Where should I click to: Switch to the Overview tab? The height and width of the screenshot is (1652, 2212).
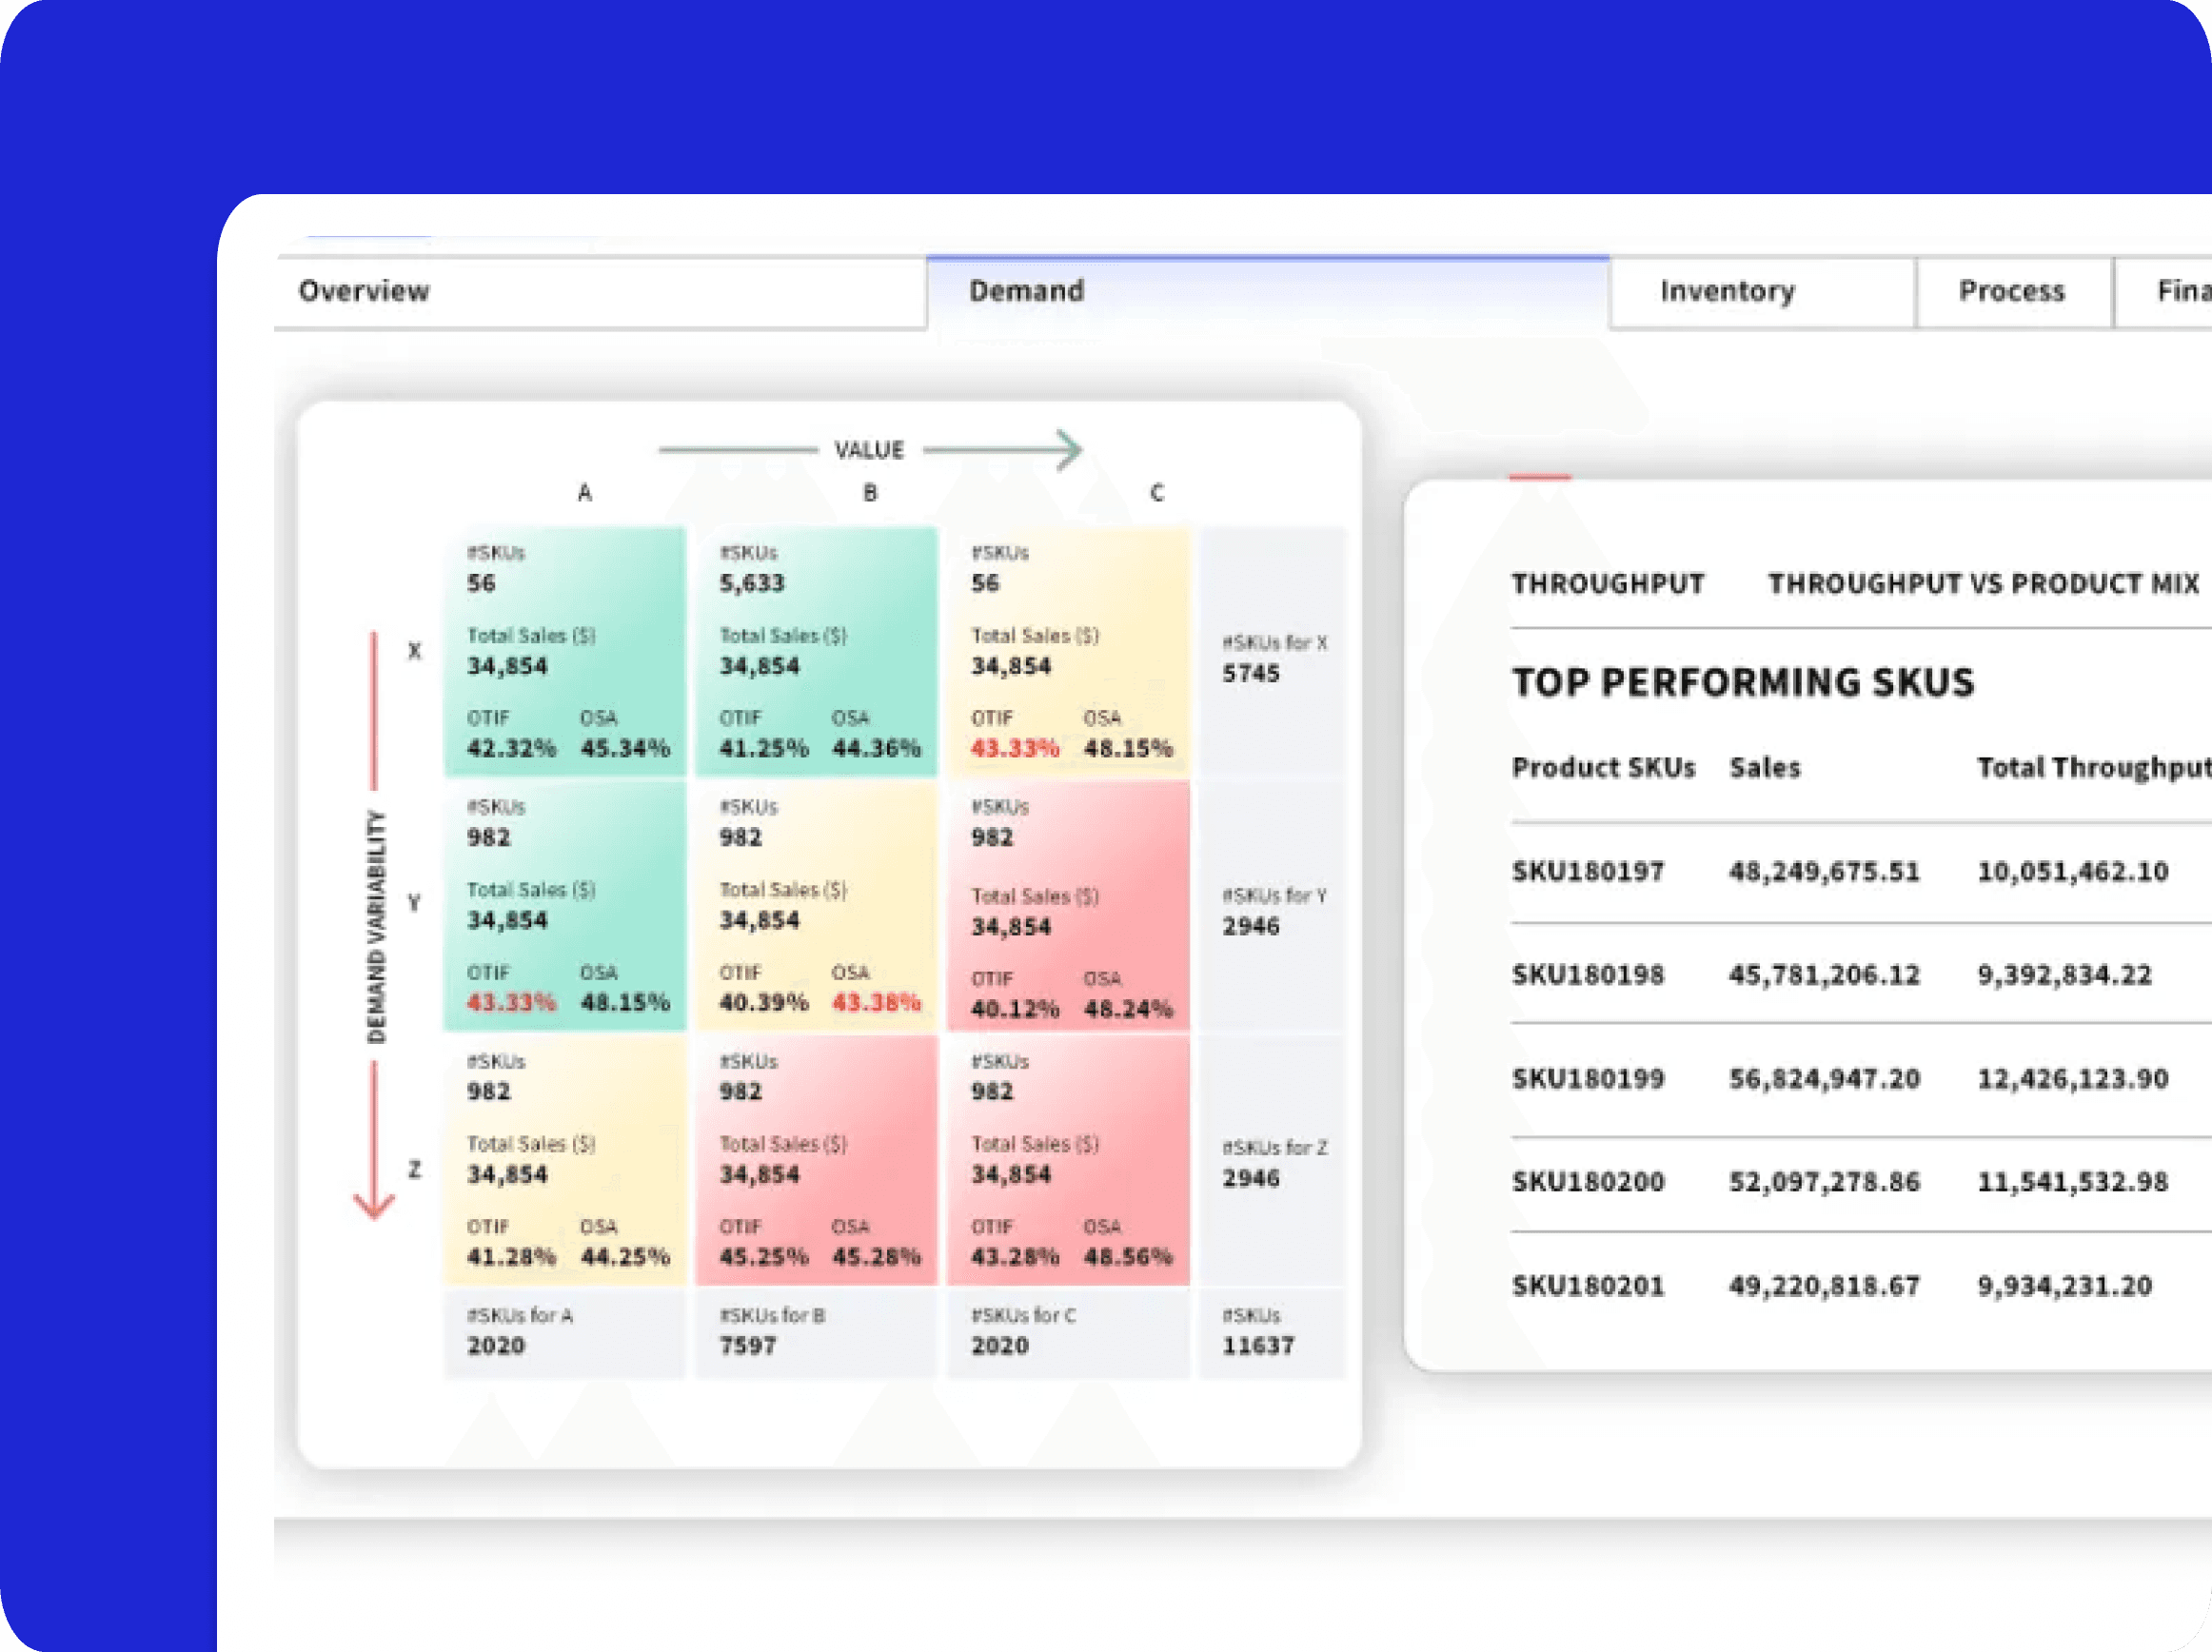coord(600,292)
